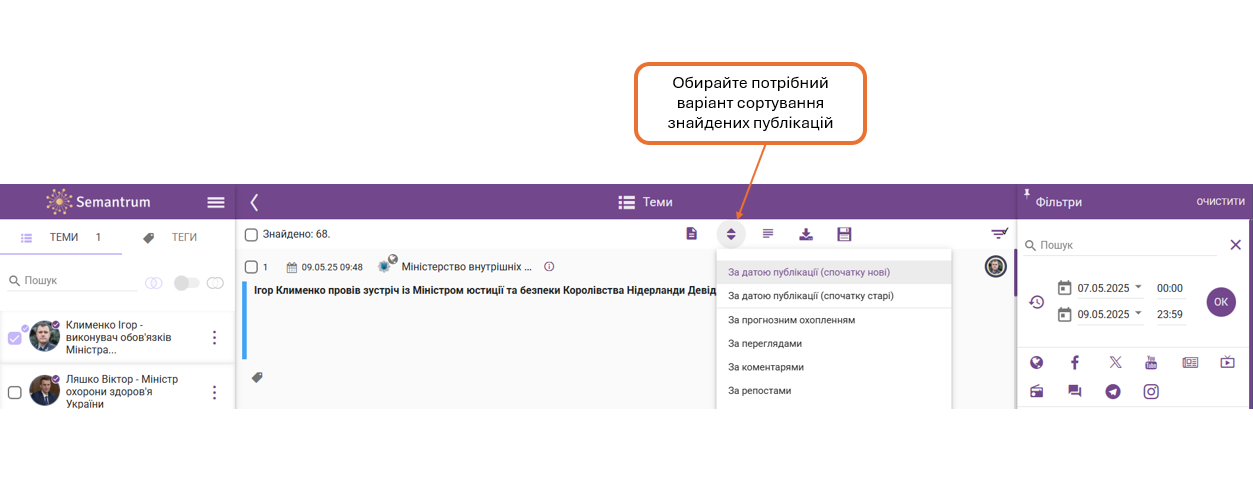Screen dimensions: 1253x479
Task: Confirm the date range with OK button
Action: [x=1221, y=302]
